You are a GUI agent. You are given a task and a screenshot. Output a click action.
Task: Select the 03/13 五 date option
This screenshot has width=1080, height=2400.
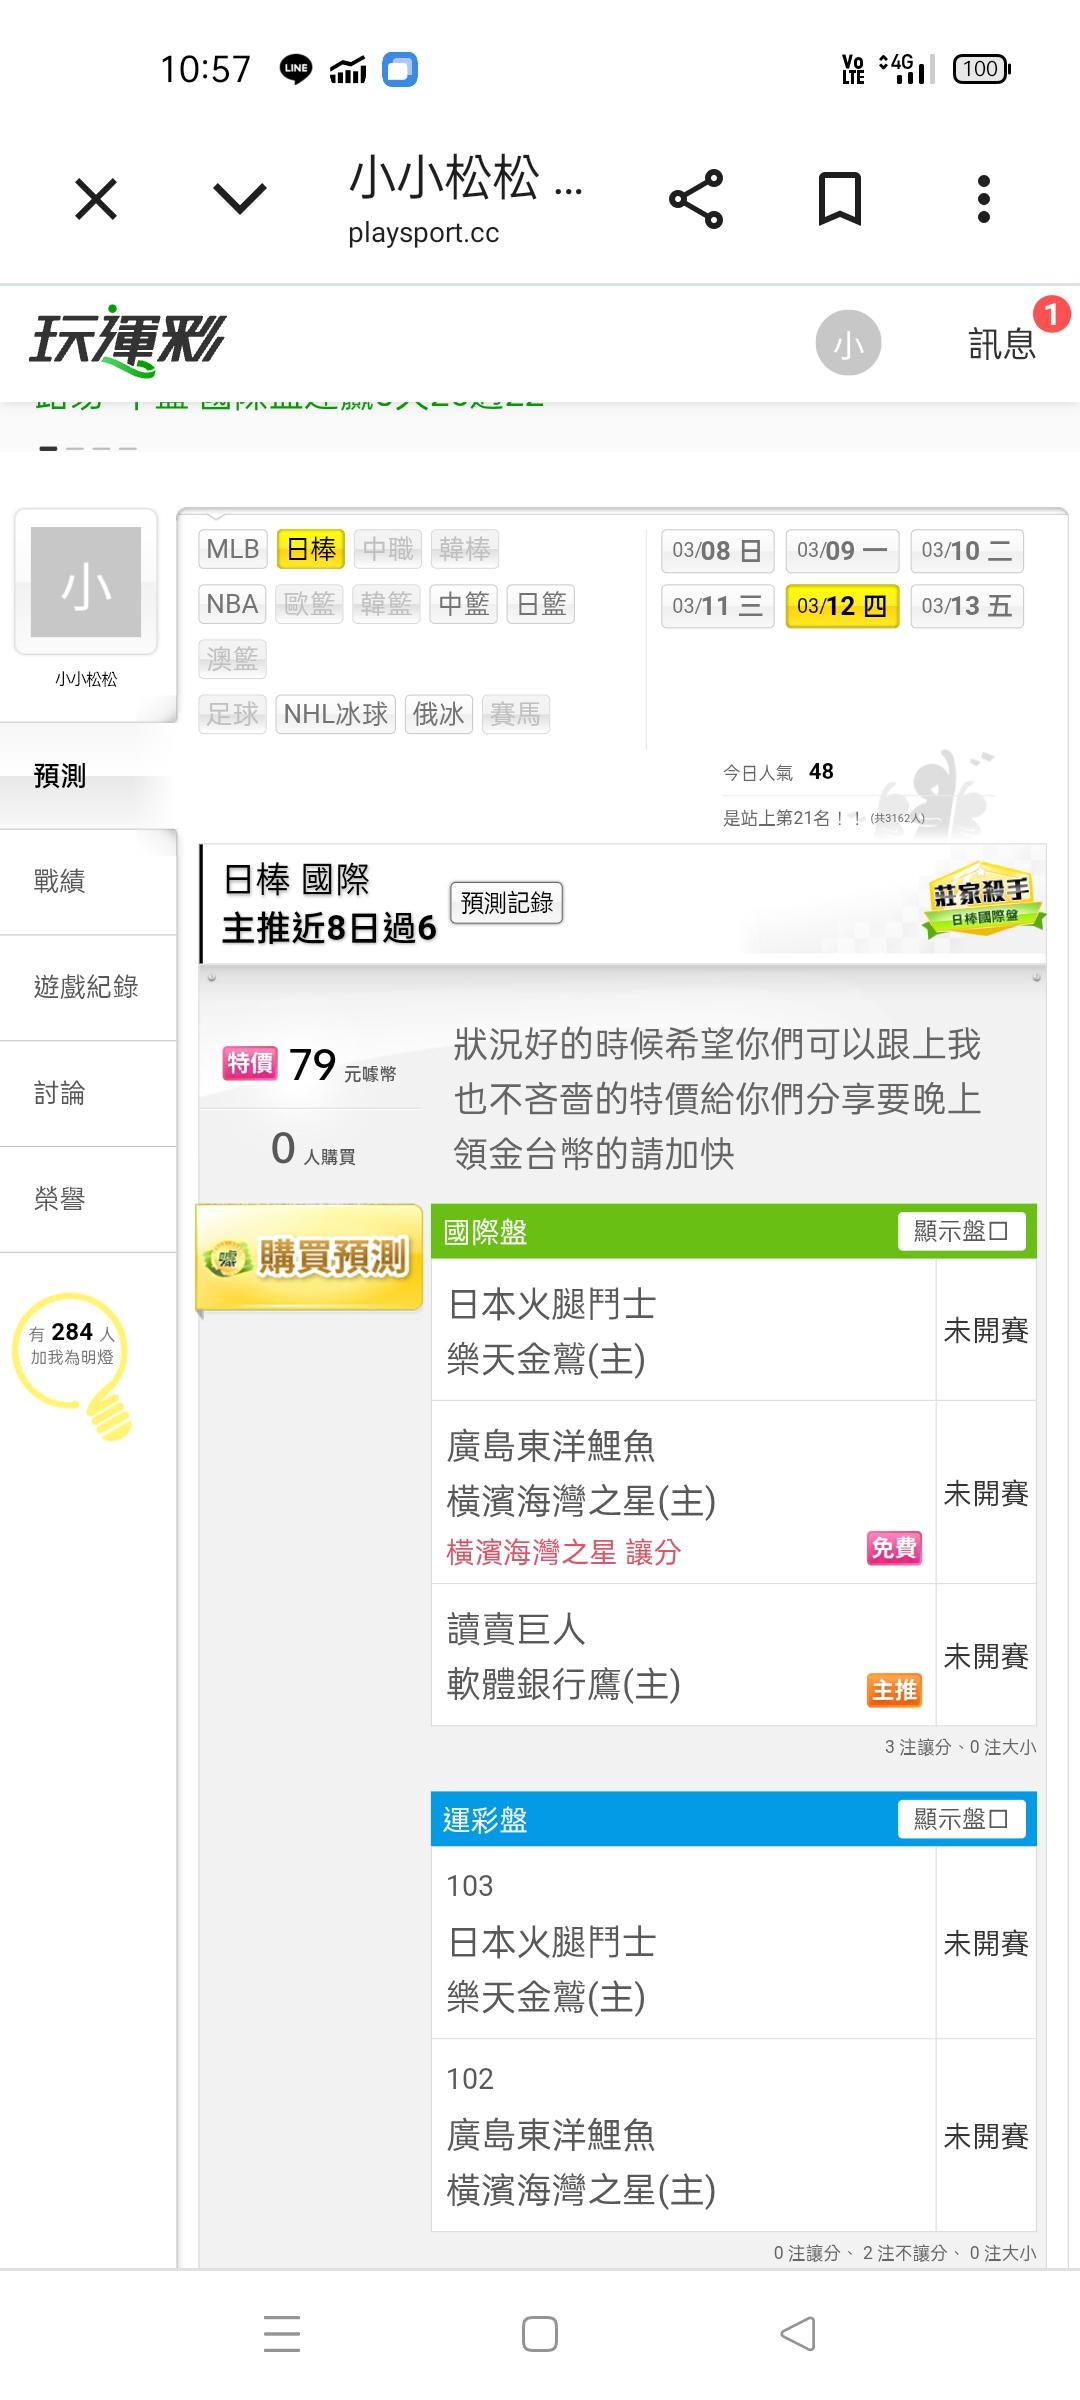966,606
